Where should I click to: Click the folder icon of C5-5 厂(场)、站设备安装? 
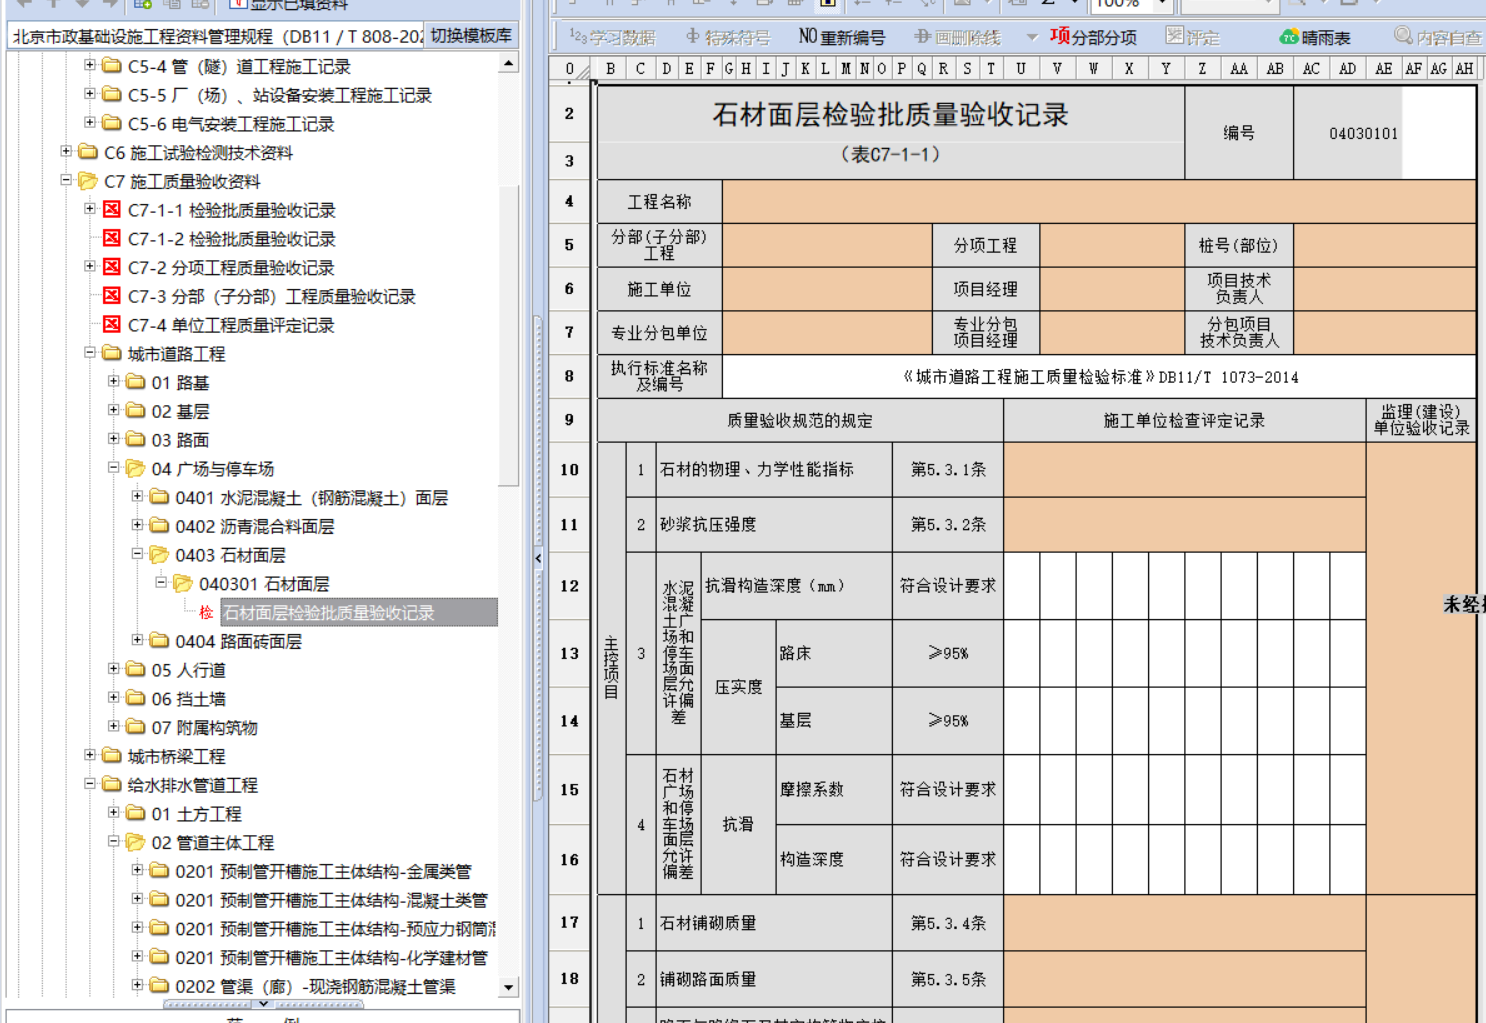pyautogui.click(x=112, y=94)
